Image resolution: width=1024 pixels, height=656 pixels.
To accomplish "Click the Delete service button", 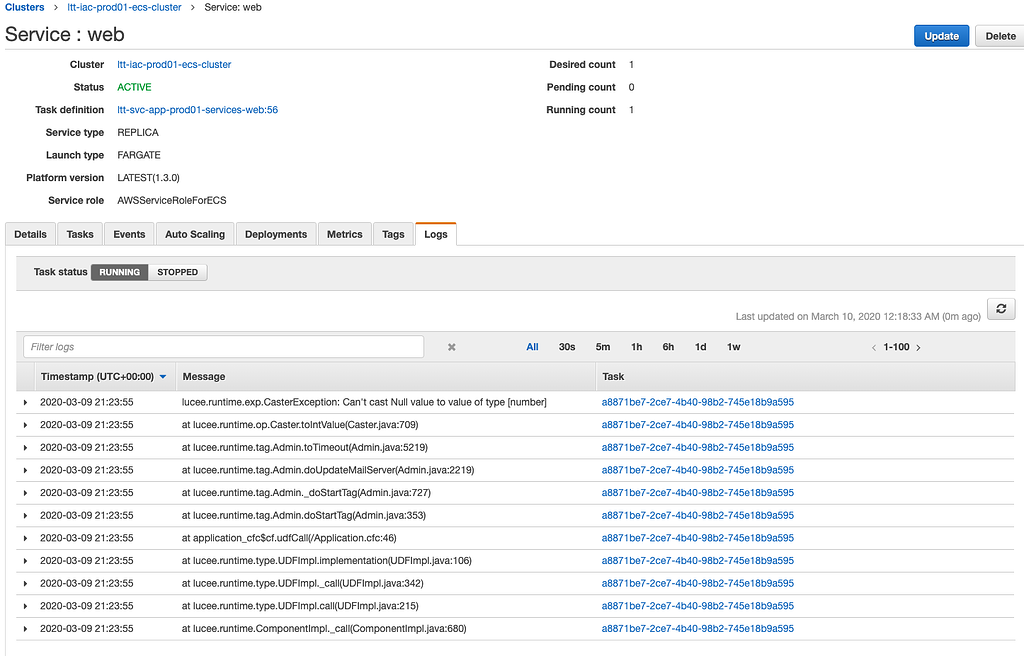I will 1000,36.
